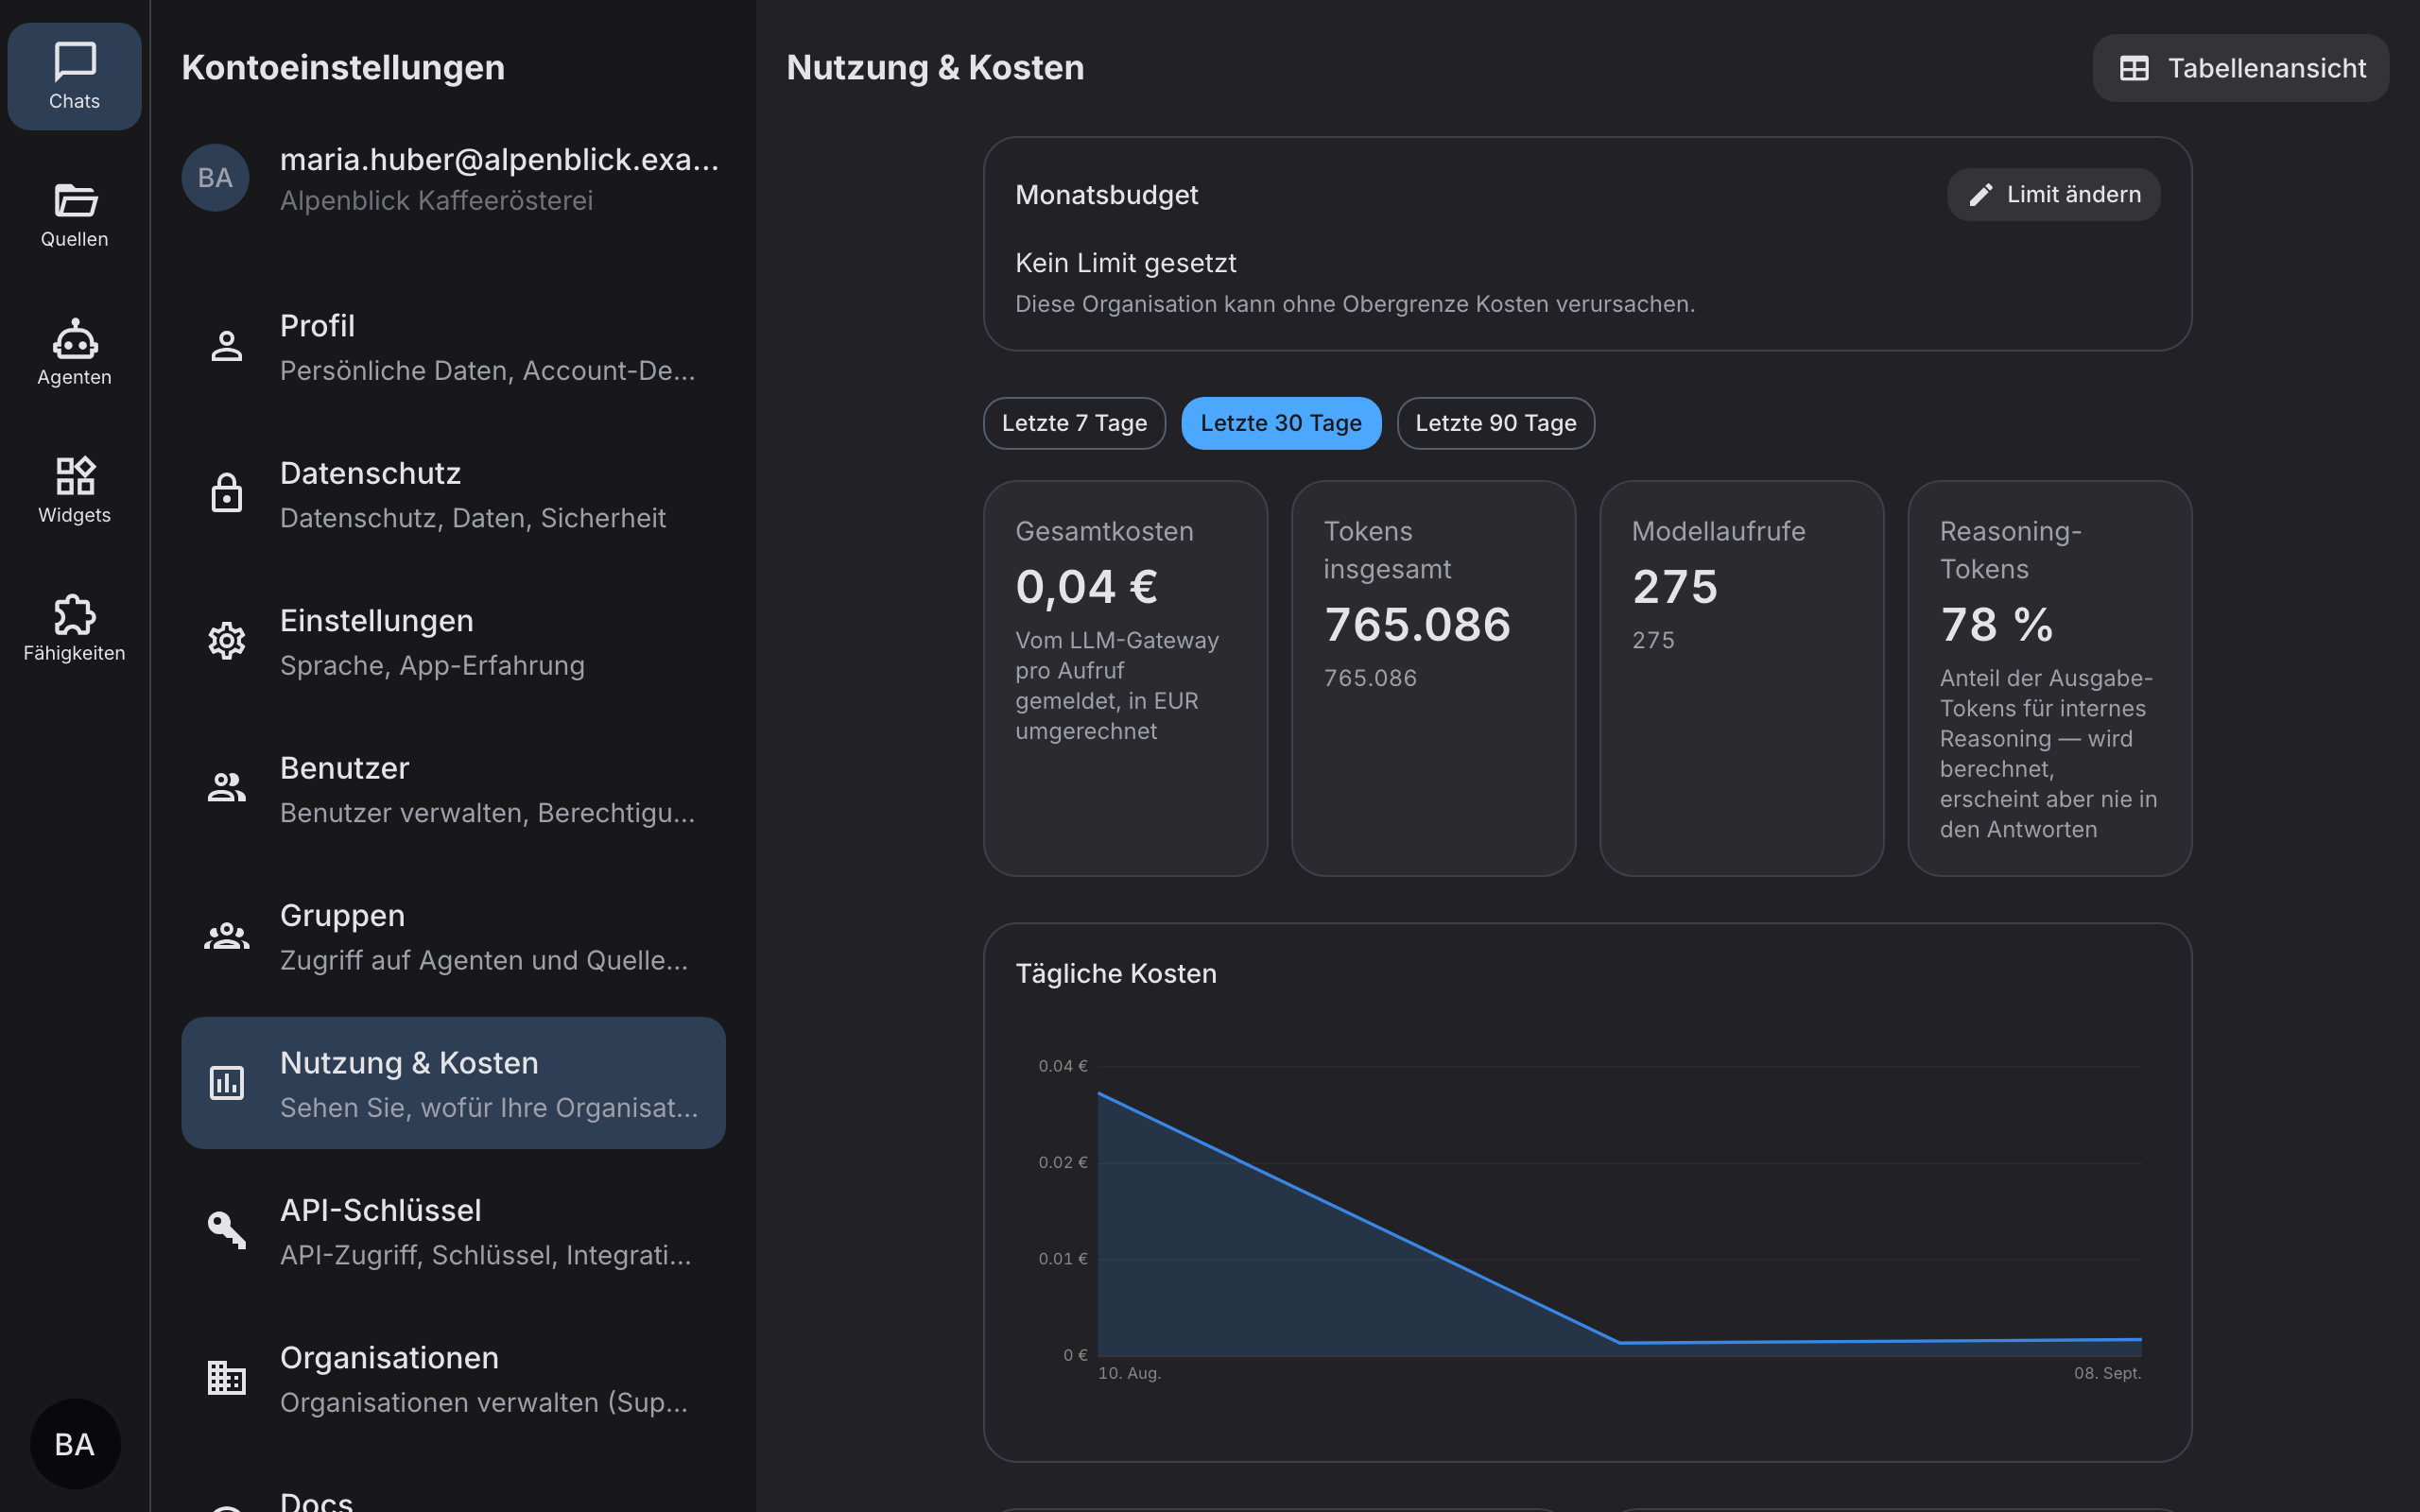
Task: Click the Tokens insgesamt 765.086 value
Action: (x=1417, y=624)
